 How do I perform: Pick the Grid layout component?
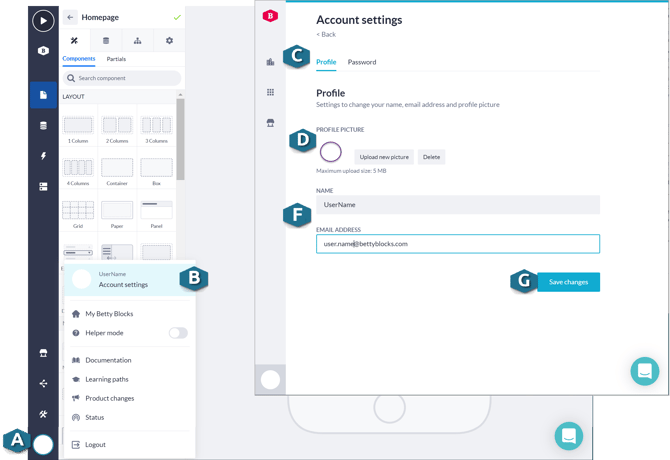(78, 214)
